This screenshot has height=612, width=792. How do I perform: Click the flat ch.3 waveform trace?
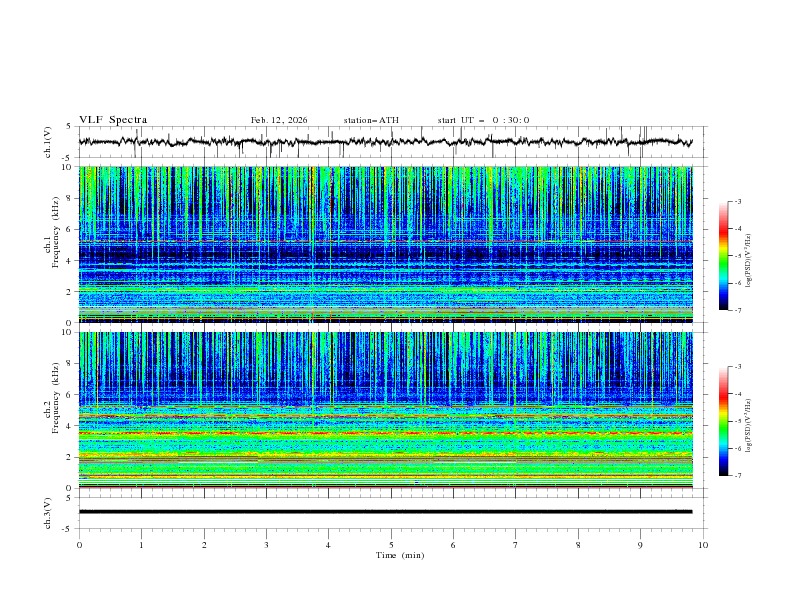click(390, 511)
